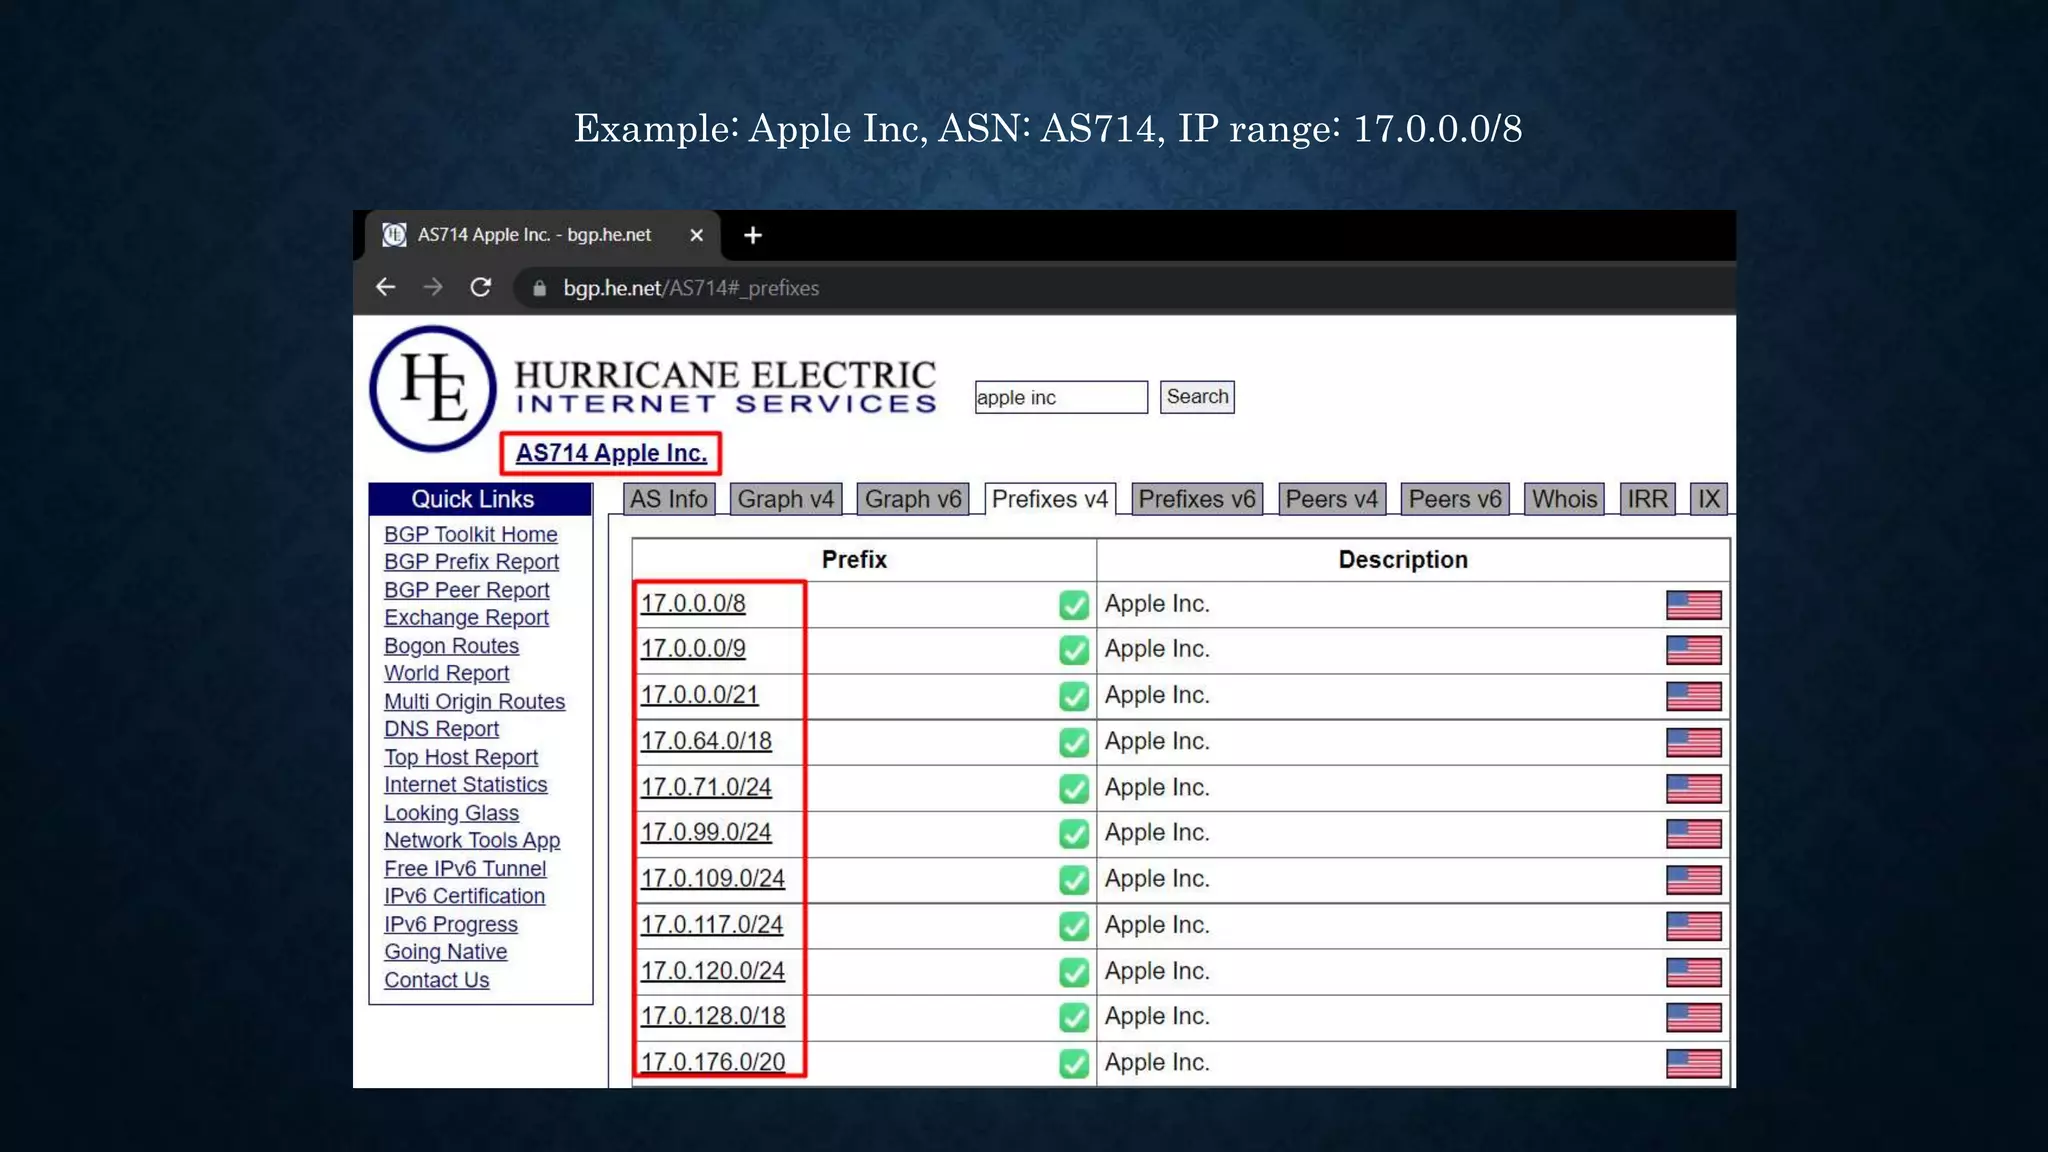Open prefix 17.0.64.0/18 link
The height and width of the screenshot is (1152, 2048).
click(x=706, y=741)
